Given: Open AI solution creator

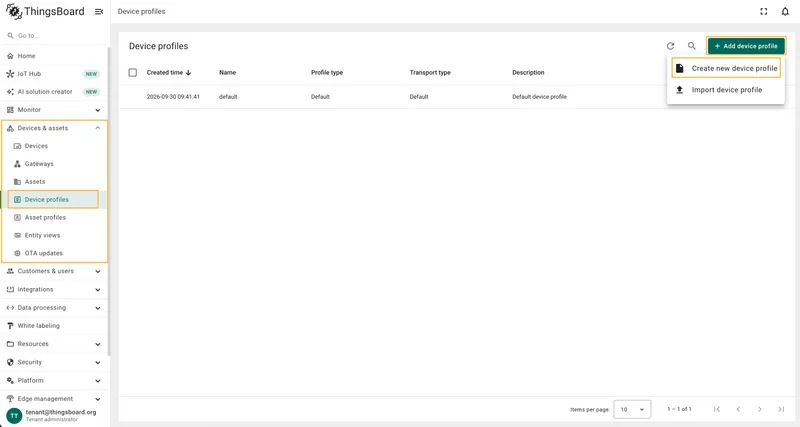Looking at the screenshot, I should pos(55,92).
